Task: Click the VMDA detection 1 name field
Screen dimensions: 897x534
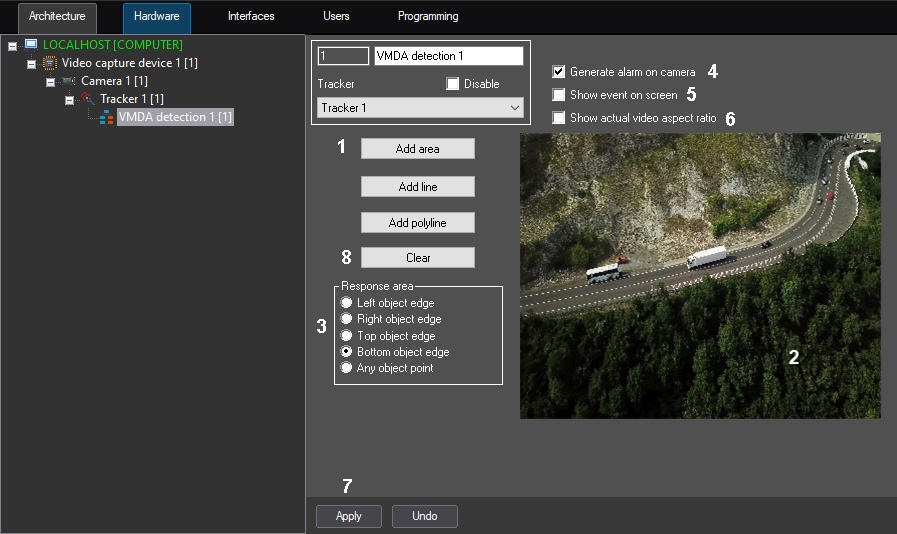Action: click(x=448, y=57)
